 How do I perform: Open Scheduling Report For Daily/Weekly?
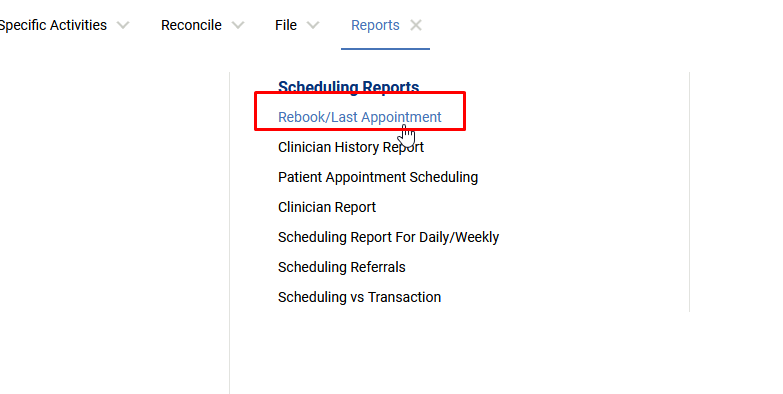pos(389,237)
